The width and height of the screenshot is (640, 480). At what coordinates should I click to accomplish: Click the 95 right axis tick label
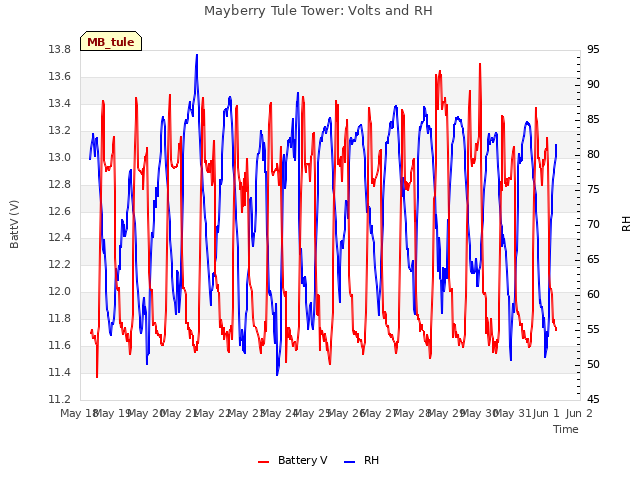tap(593, 50)
